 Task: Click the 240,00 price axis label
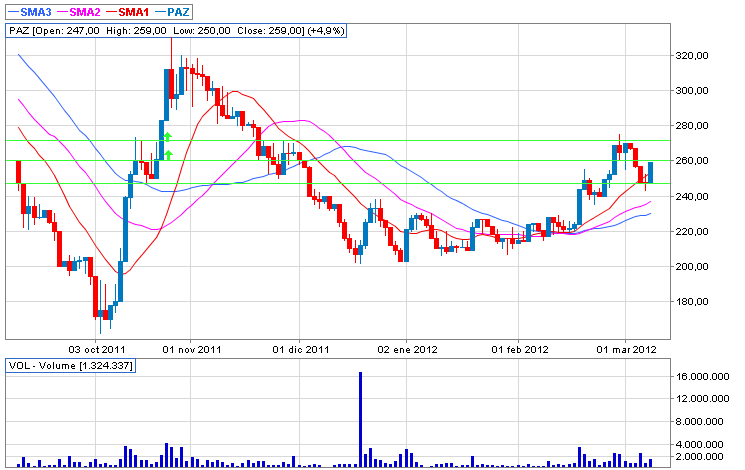pos(692,196)
